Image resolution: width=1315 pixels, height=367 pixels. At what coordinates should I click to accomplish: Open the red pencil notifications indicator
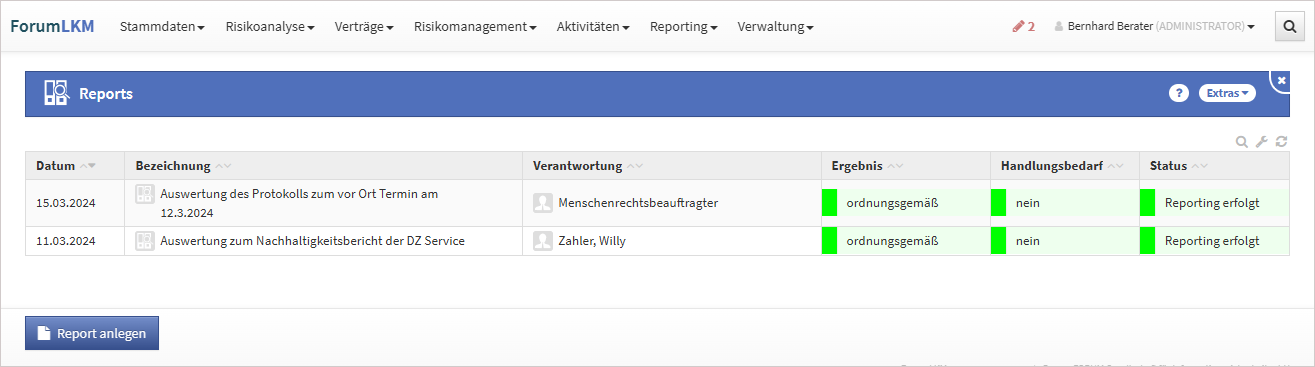[1024, 26]
